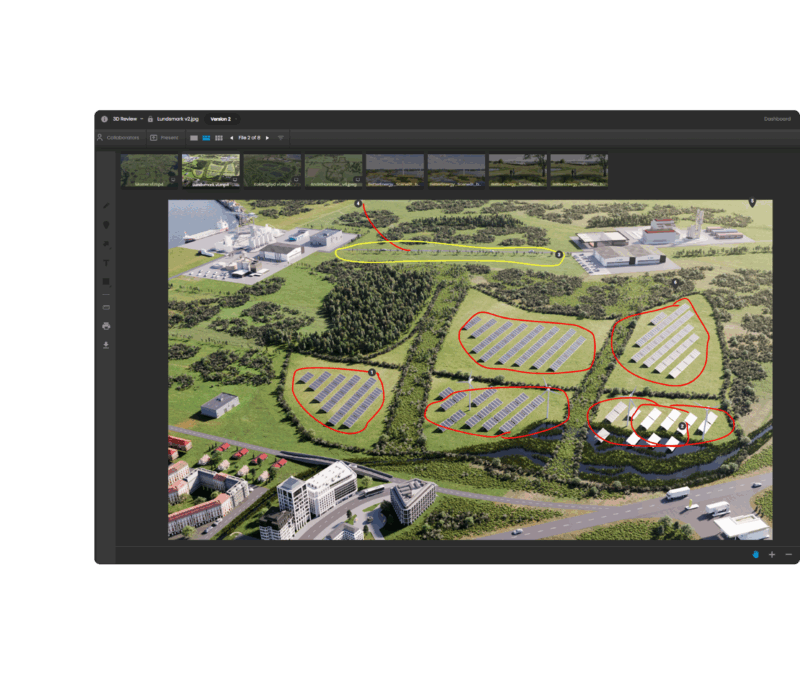800x674 pixels.
Task: Click the download icon in sidebar
Action: (107, 345)
